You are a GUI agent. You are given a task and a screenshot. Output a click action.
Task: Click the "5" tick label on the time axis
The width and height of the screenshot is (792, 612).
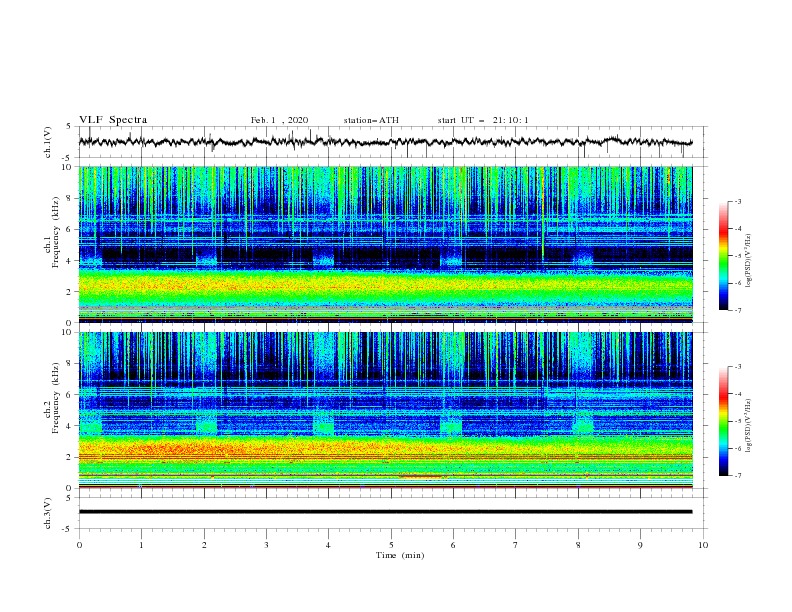(x=391, y=545)
